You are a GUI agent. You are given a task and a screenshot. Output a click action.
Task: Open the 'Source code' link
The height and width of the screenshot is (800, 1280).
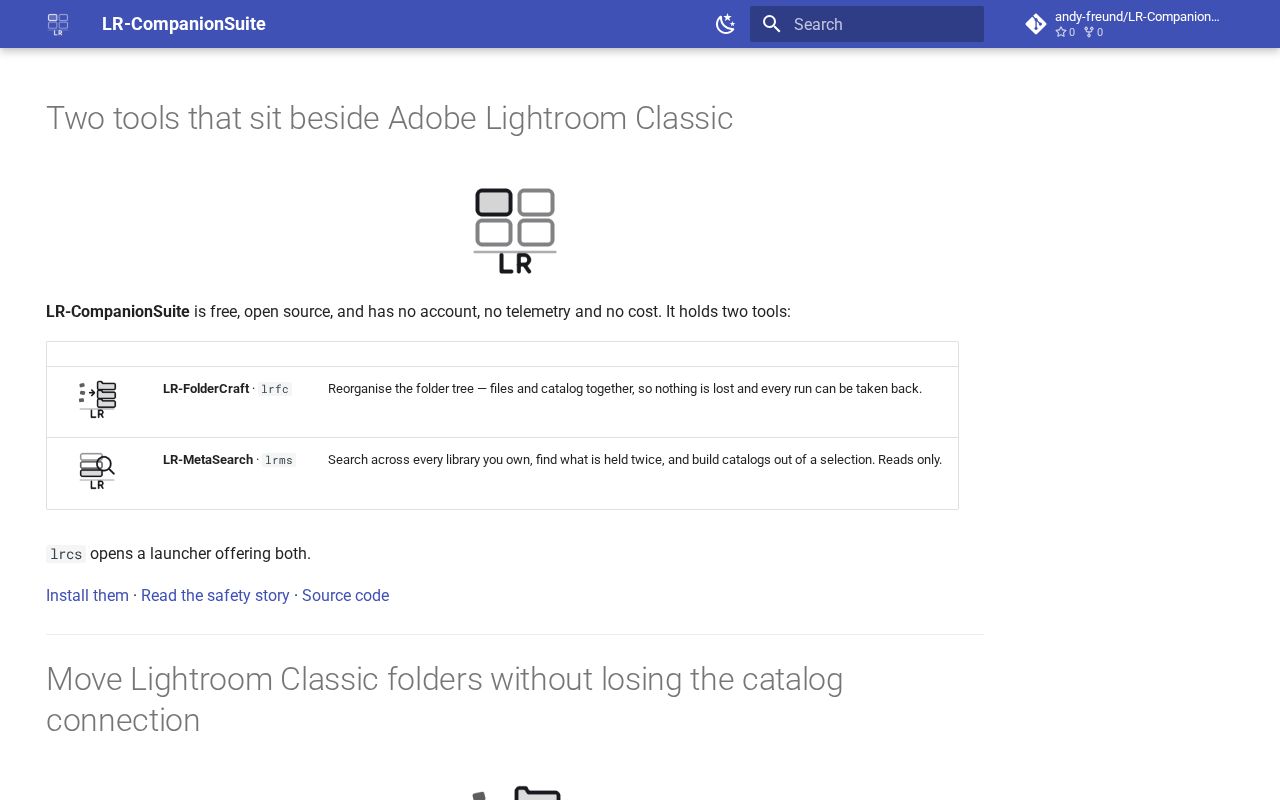(345, 596)
